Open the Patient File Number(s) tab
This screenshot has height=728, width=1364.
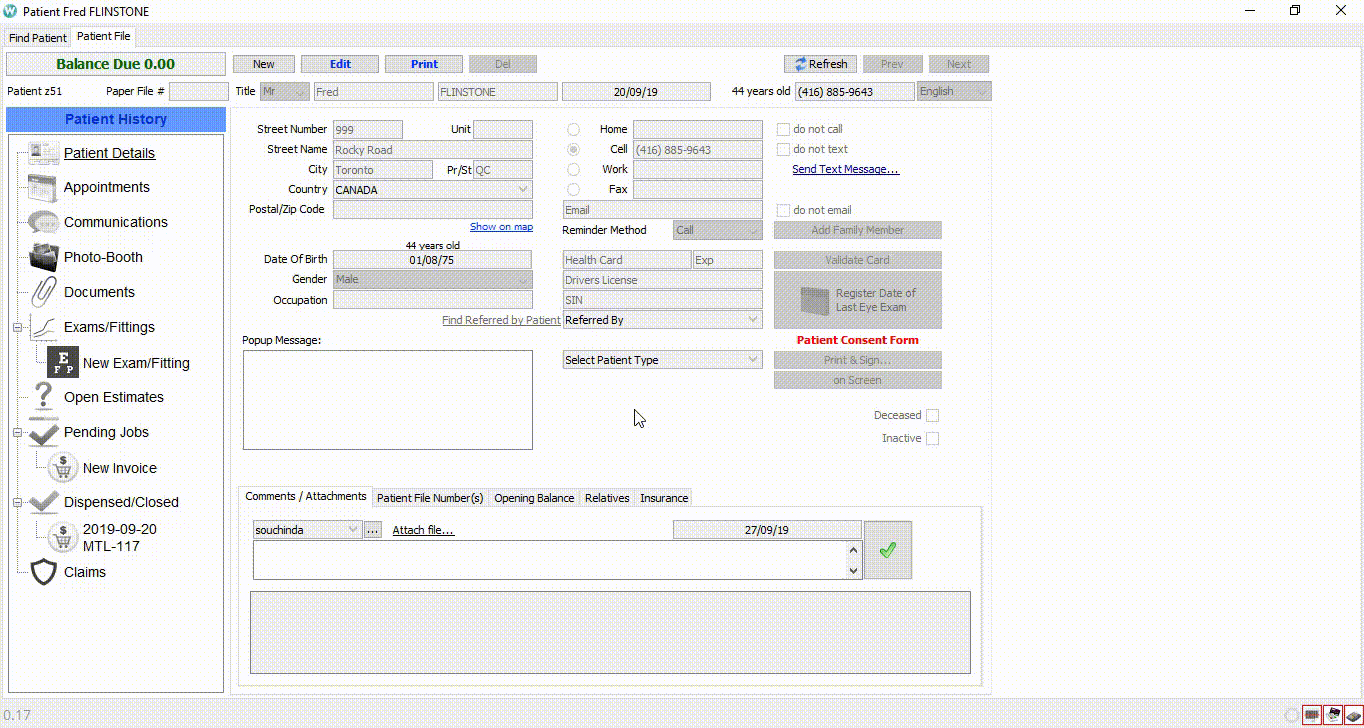430,498
